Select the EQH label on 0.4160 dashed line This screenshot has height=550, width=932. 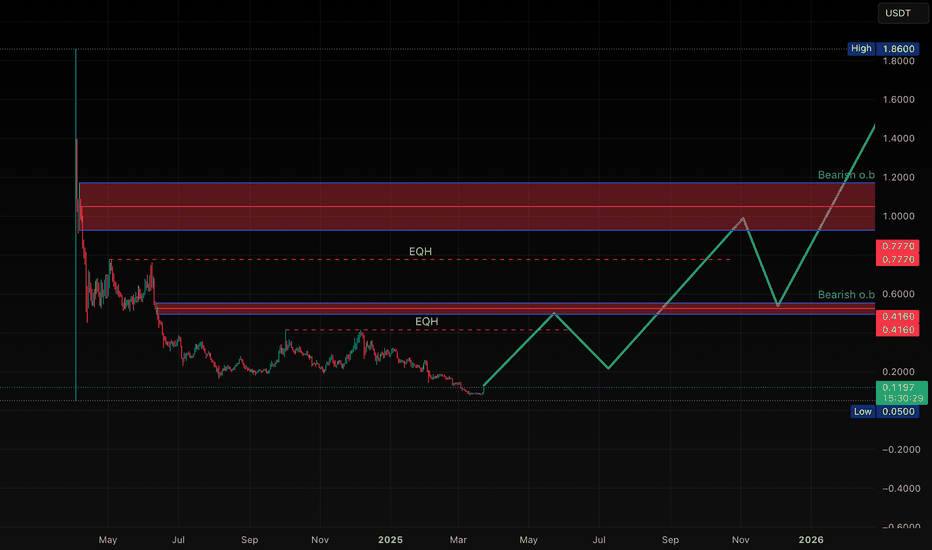tap(426, 321)
